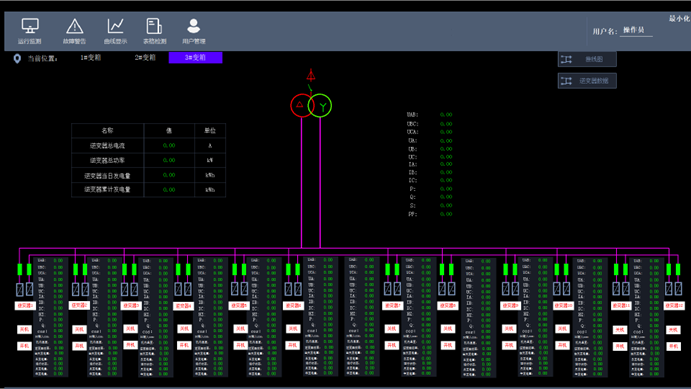
Task: Select the 逆变器3 label
Action: [130, 305]
